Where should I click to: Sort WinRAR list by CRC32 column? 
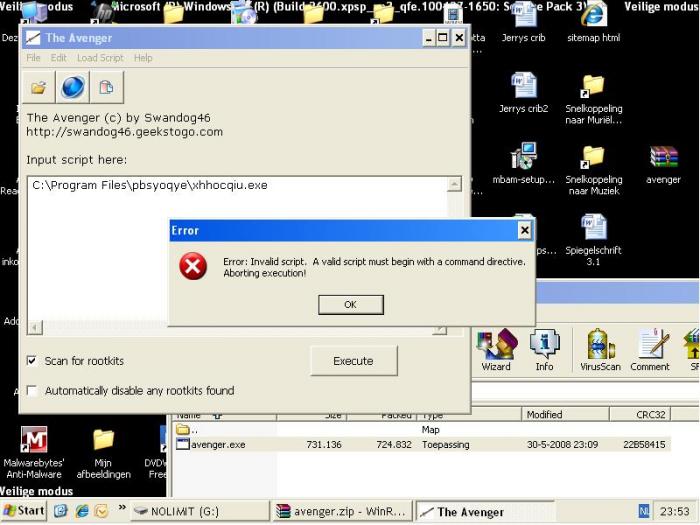tap(641, 415)
